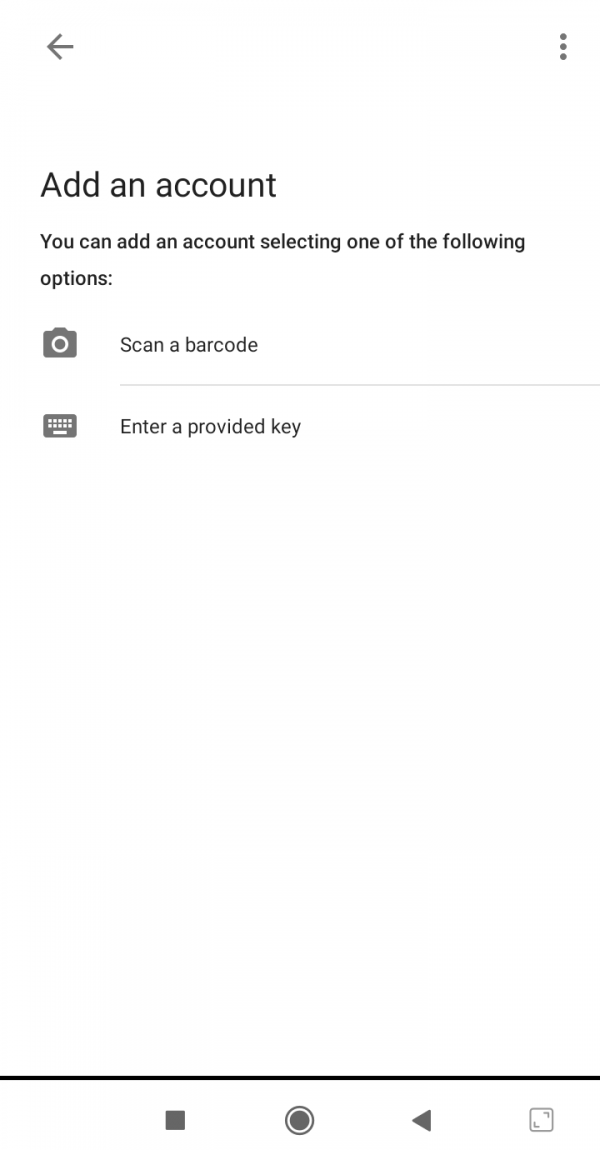Click the "Add an account" heading
600x1150 pixels.
(158, 185)
